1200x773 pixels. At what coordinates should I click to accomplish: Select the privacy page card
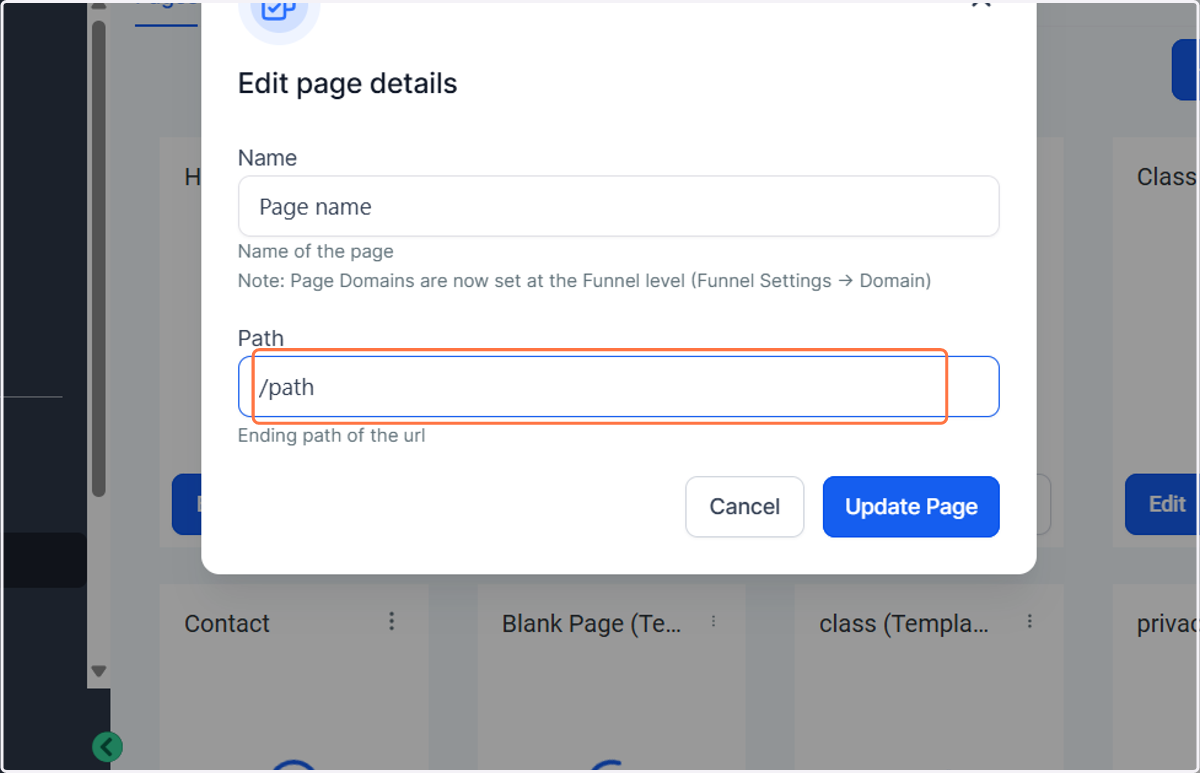[1156, 678]
